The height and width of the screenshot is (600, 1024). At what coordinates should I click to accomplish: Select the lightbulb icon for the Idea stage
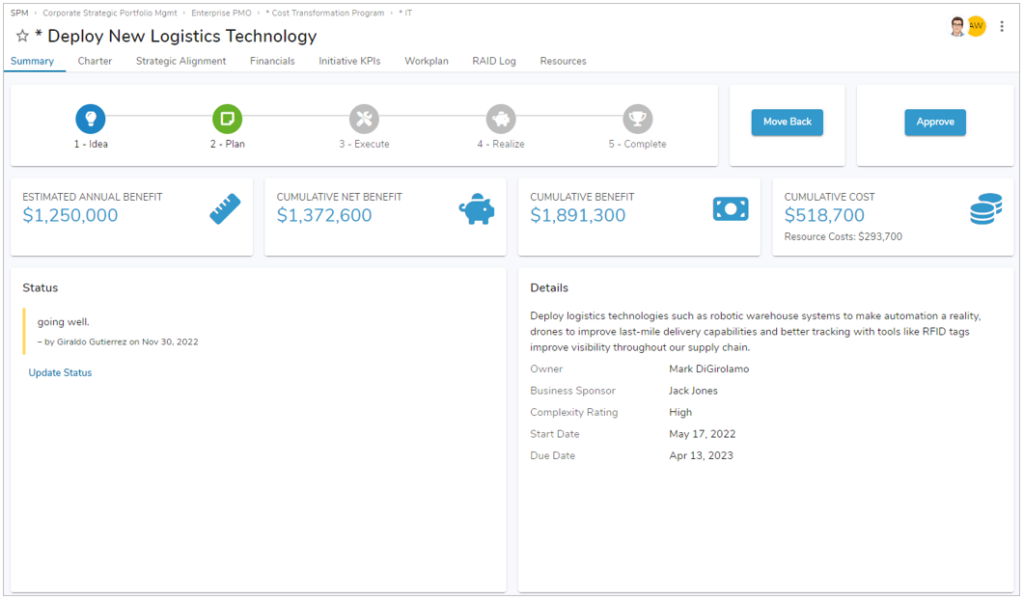(90, 118)
